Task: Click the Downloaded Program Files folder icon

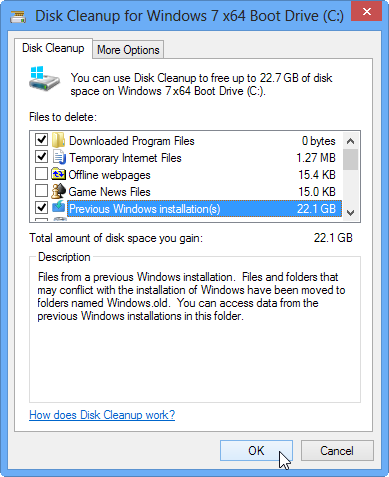Action: pos(58,140)
